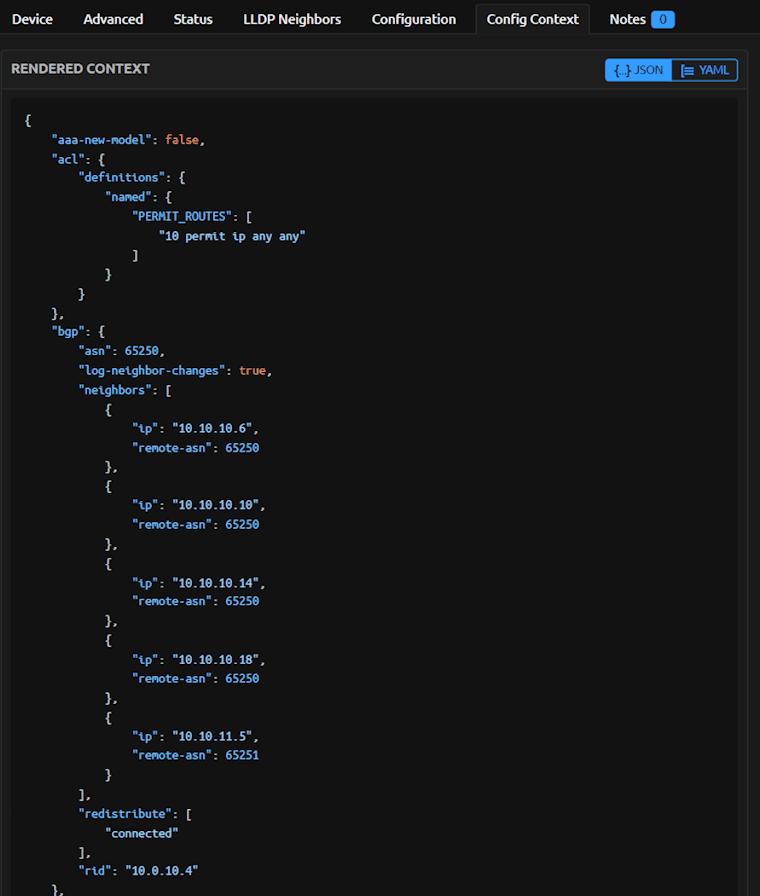Open the Notes tab

point(628,19)
